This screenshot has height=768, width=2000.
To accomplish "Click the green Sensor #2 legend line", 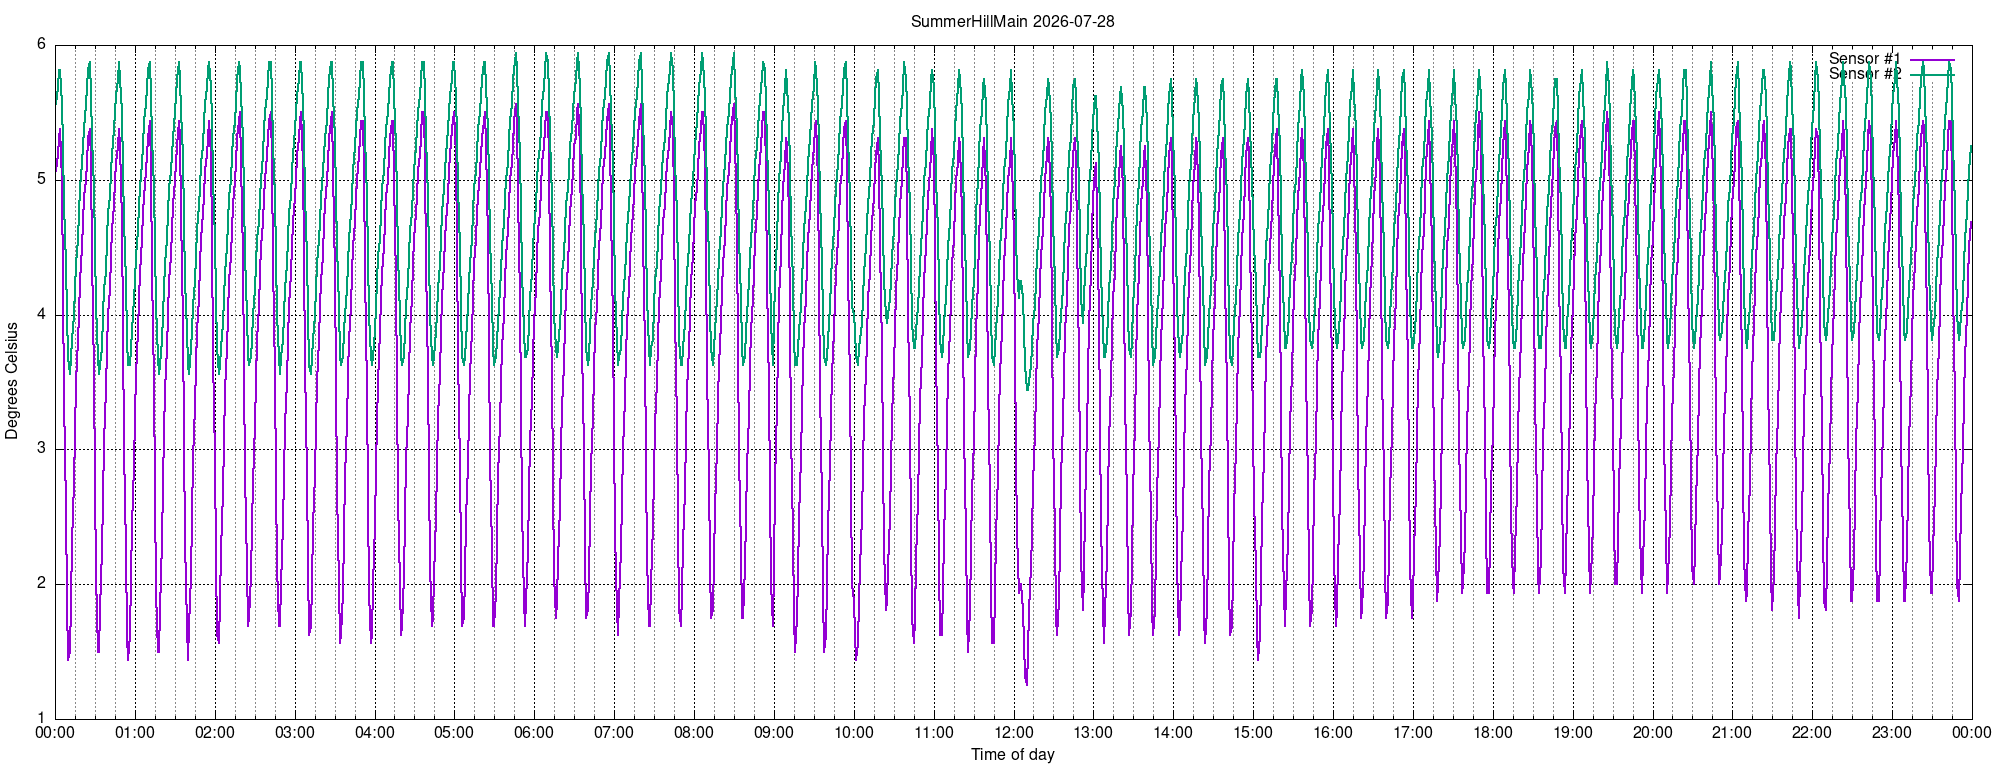I will (x=1931, y=74).
